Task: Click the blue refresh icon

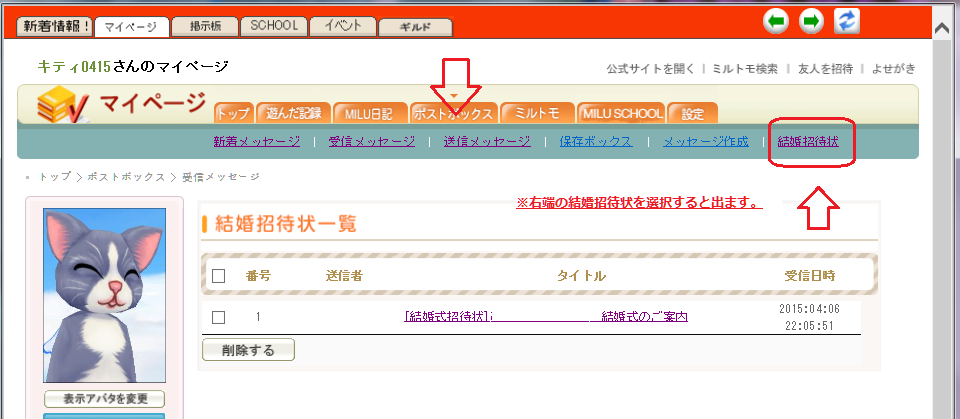Action: 847,21
